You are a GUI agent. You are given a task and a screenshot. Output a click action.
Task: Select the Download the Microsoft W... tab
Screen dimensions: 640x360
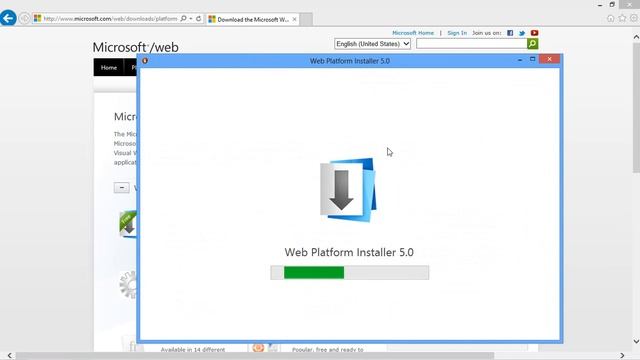252,19
